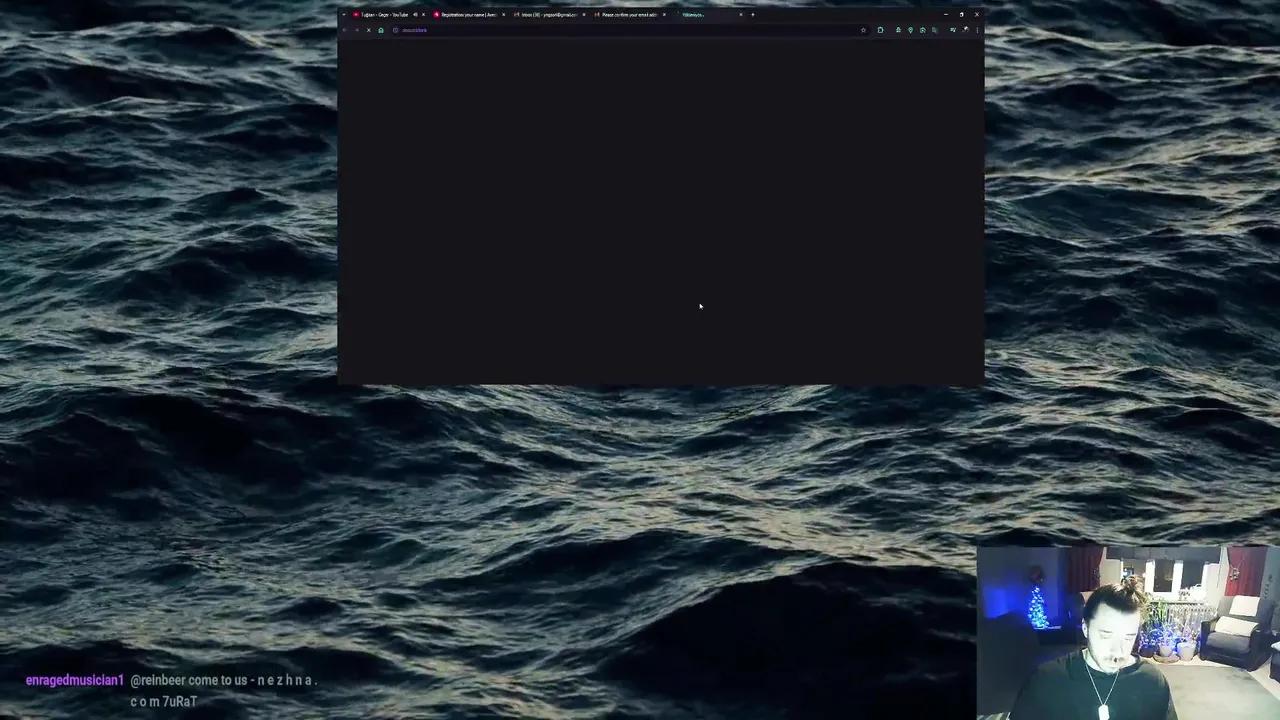
Task: Close the Registration your name tab
Action: pyautogui.click(x=503, y=15)
